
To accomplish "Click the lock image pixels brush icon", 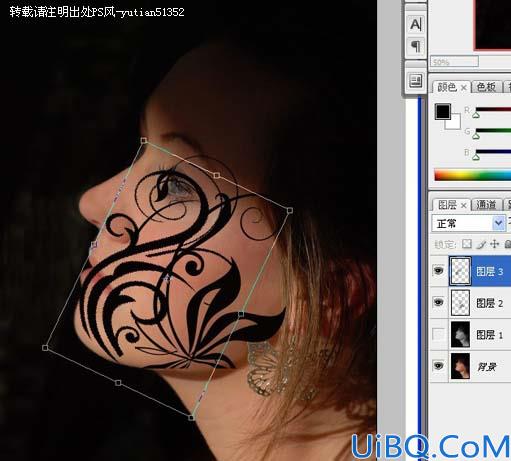I will tap(481, 244).
